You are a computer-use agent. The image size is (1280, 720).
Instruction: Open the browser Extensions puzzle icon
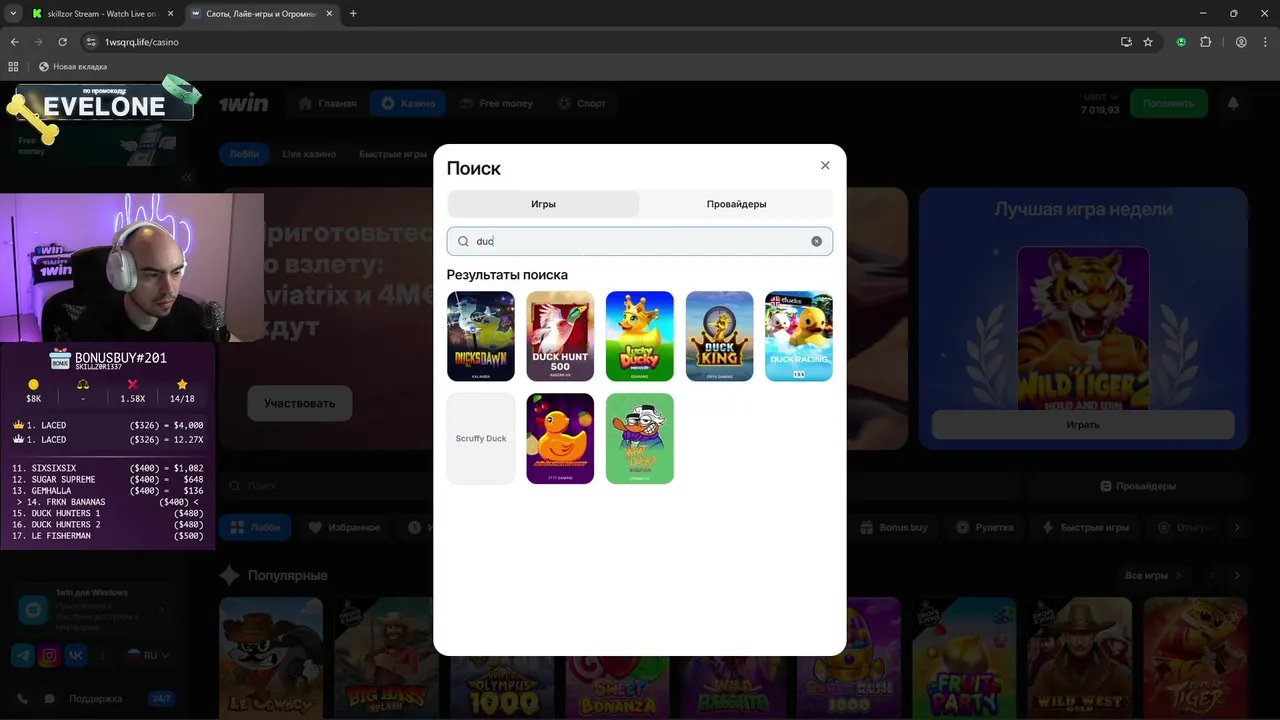pos(1205,42)
